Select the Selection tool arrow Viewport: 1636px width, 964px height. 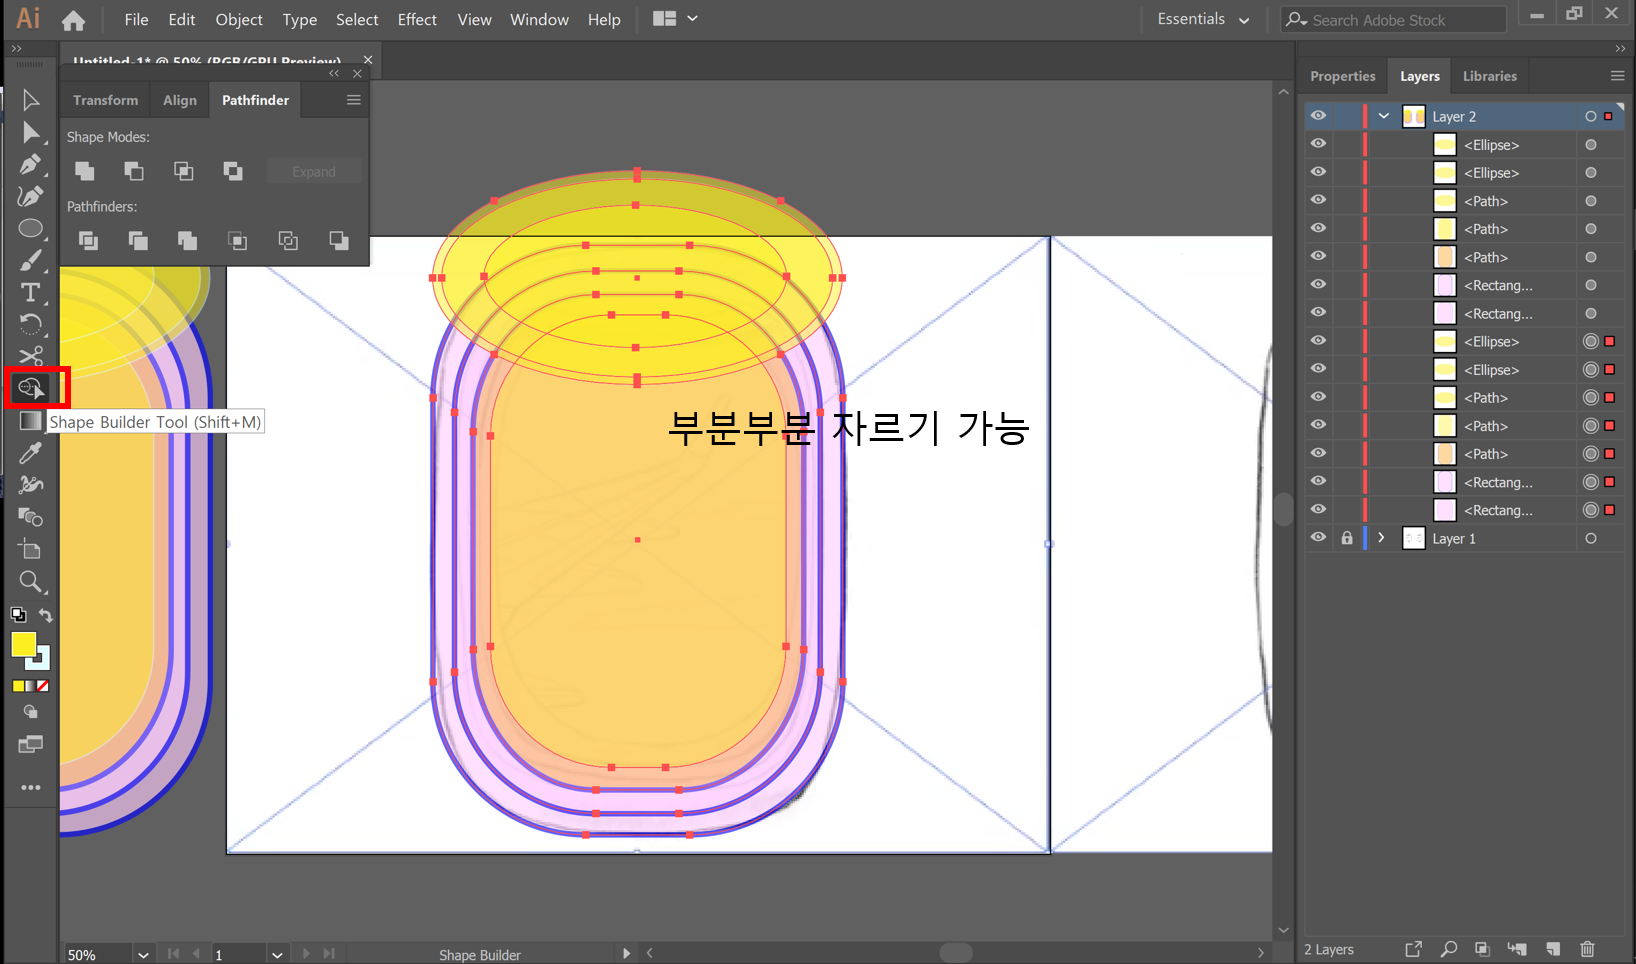[x=30, y=100]
